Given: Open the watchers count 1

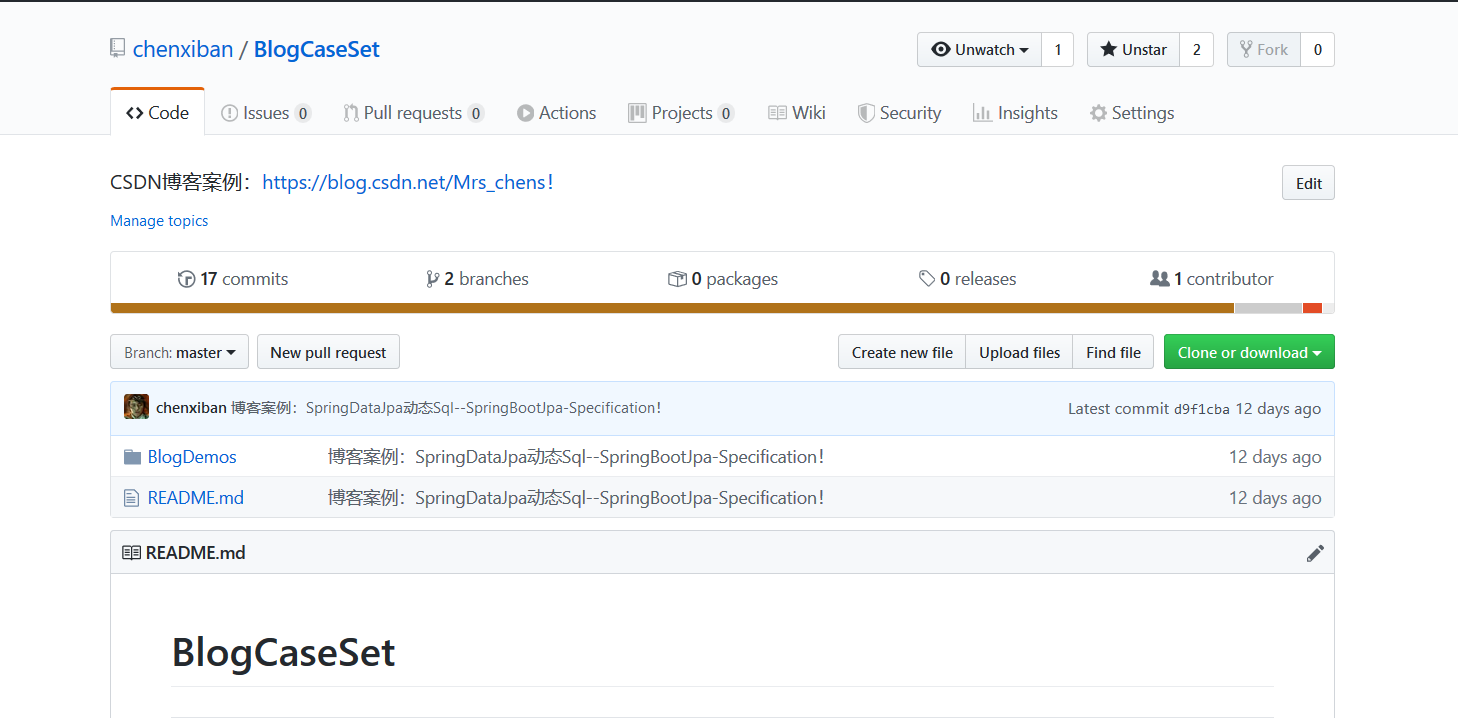Looking at the screenshot, I should 1058,50.
